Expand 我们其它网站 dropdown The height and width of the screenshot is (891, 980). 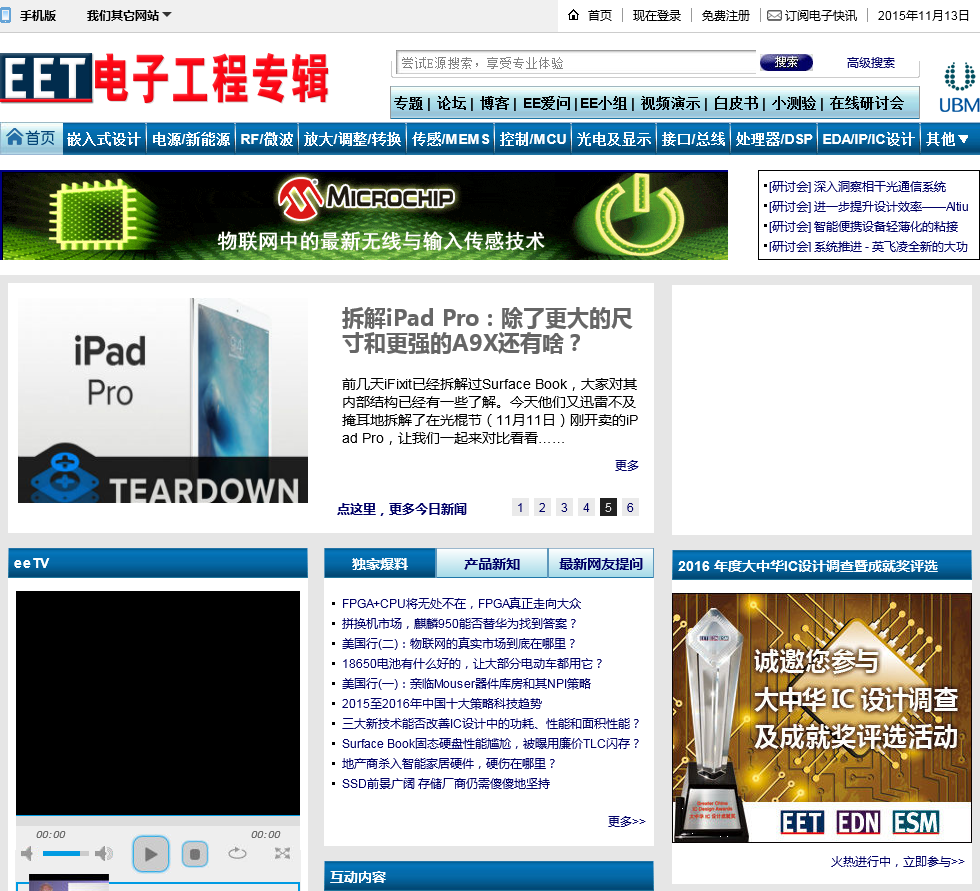tap(129, 16)
